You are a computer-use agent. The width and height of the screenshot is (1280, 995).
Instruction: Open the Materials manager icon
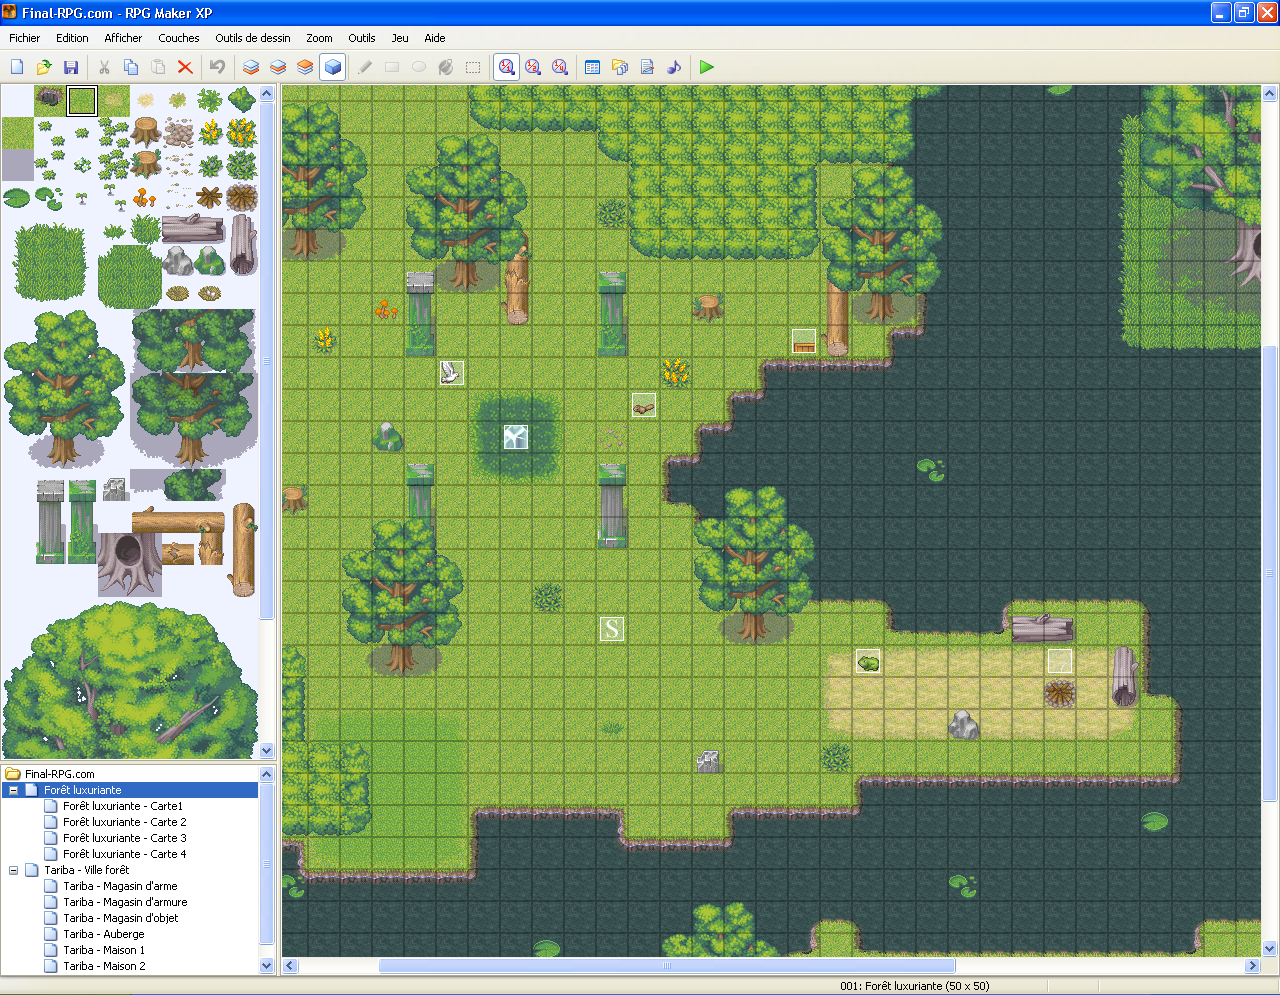[620, 67]
